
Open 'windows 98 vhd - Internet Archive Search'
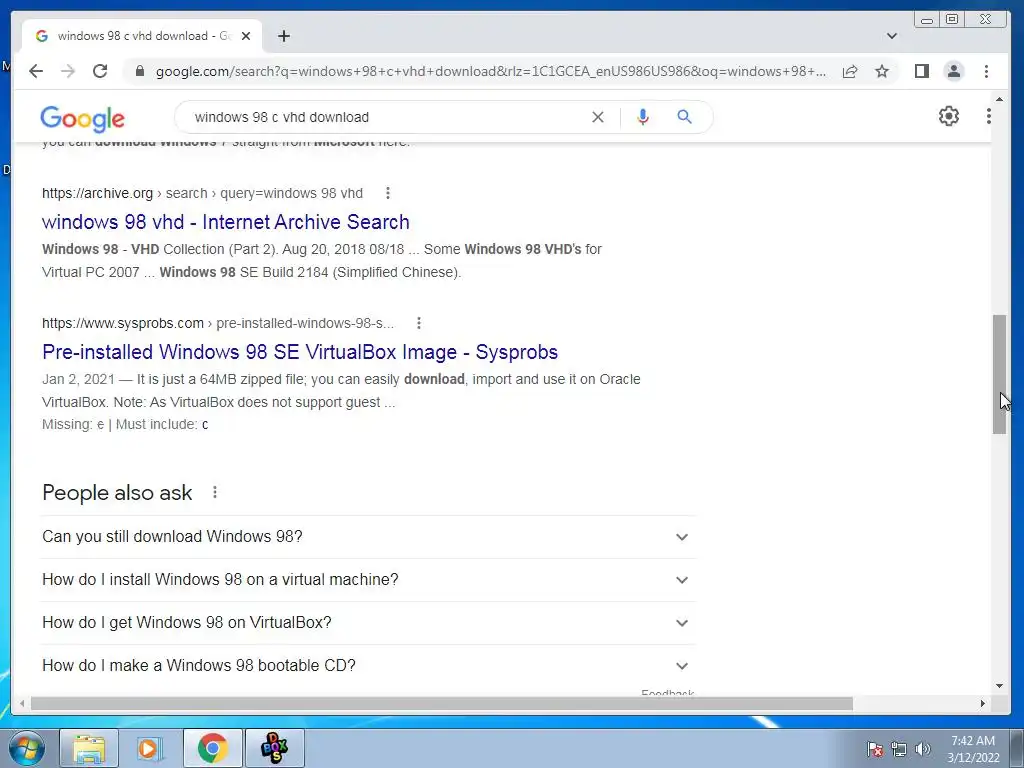tap(226, 222)
